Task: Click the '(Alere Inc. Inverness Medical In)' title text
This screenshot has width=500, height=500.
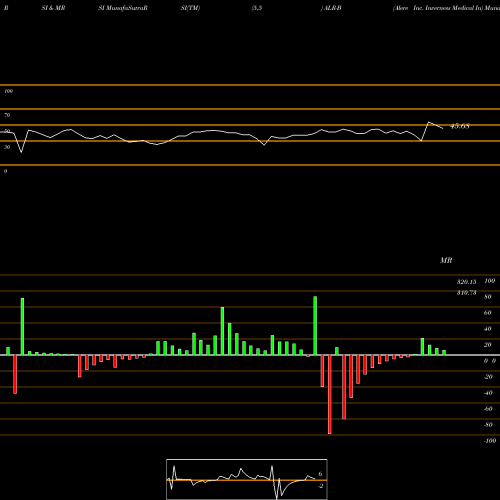Action: click(x=438, y=8)
